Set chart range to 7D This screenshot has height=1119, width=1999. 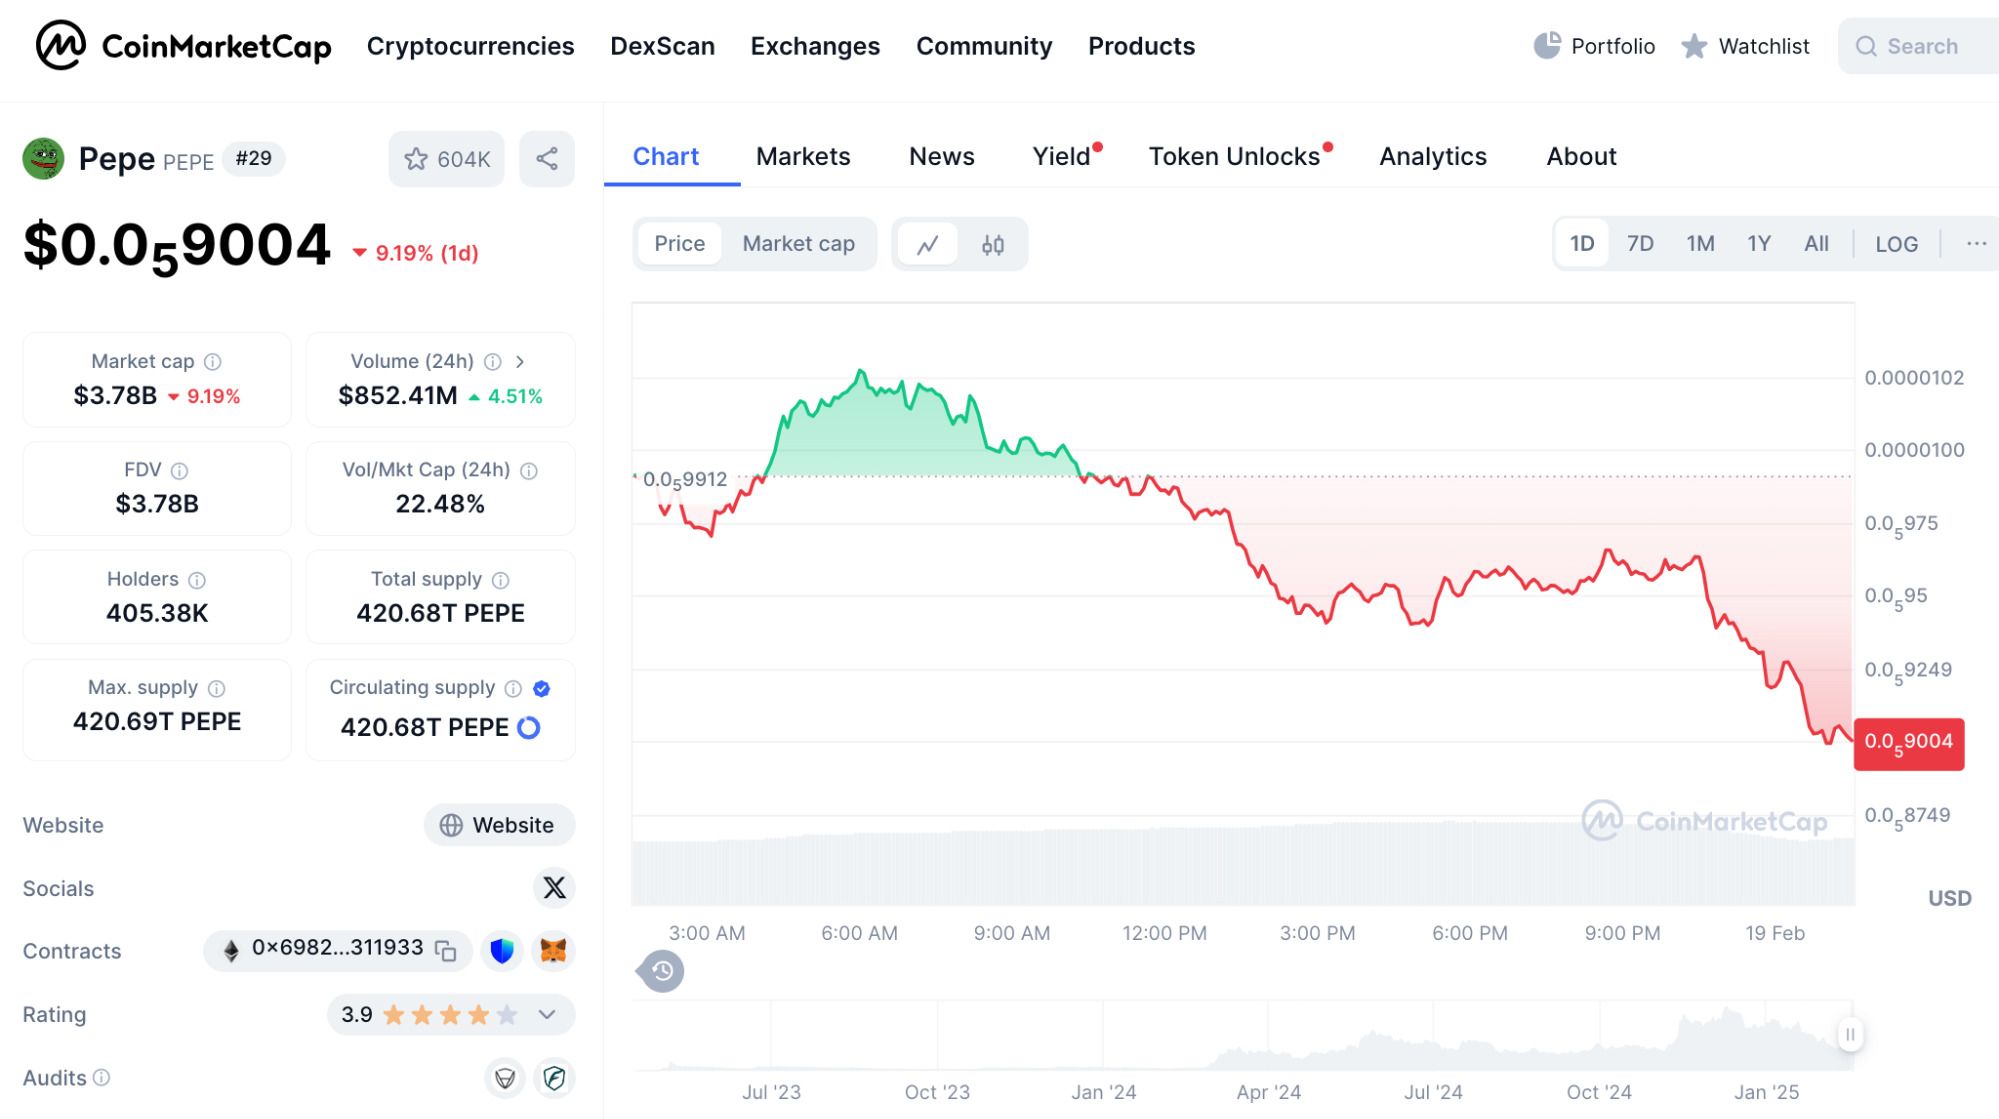pyautogui.click(x=1640, y=244)
